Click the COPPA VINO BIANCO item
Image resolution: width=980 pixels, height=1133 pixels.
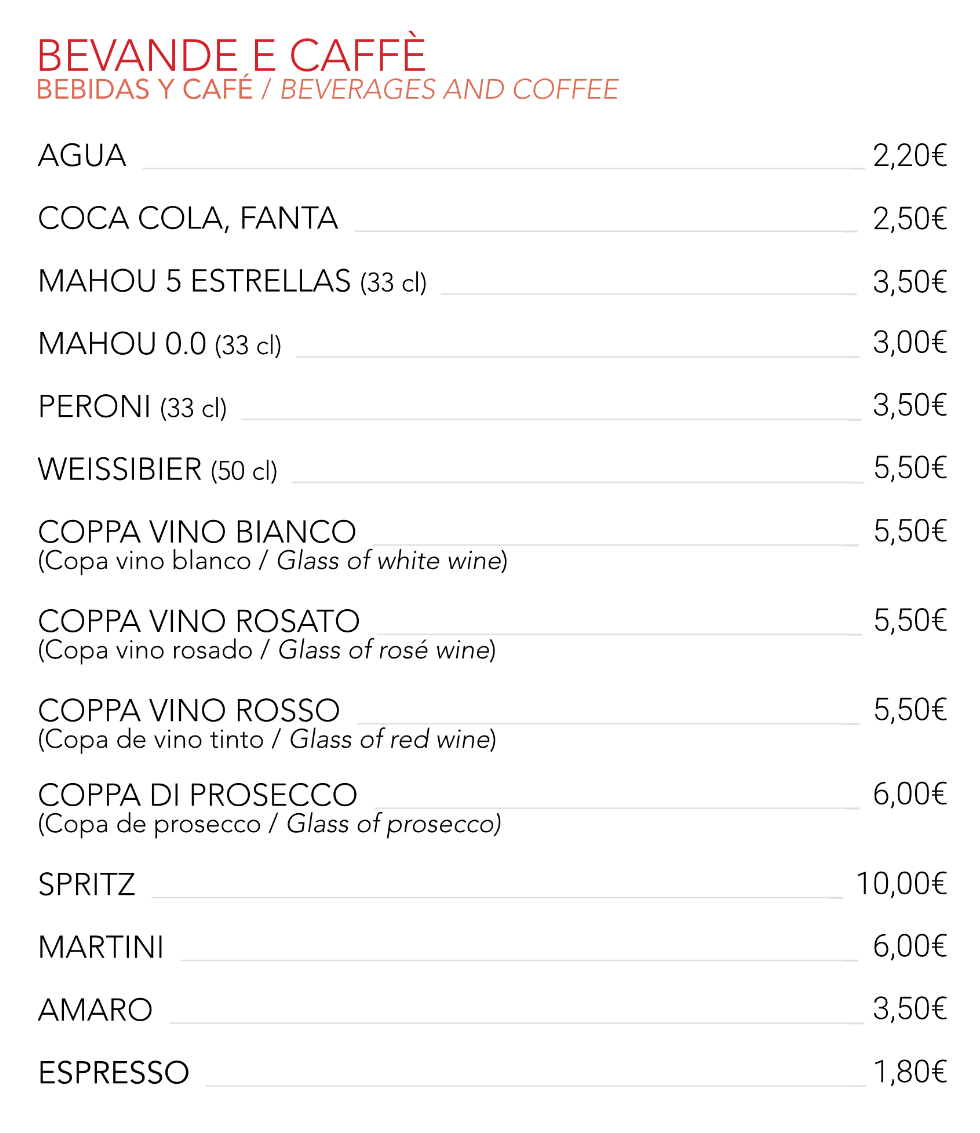[x=197, y=531]
